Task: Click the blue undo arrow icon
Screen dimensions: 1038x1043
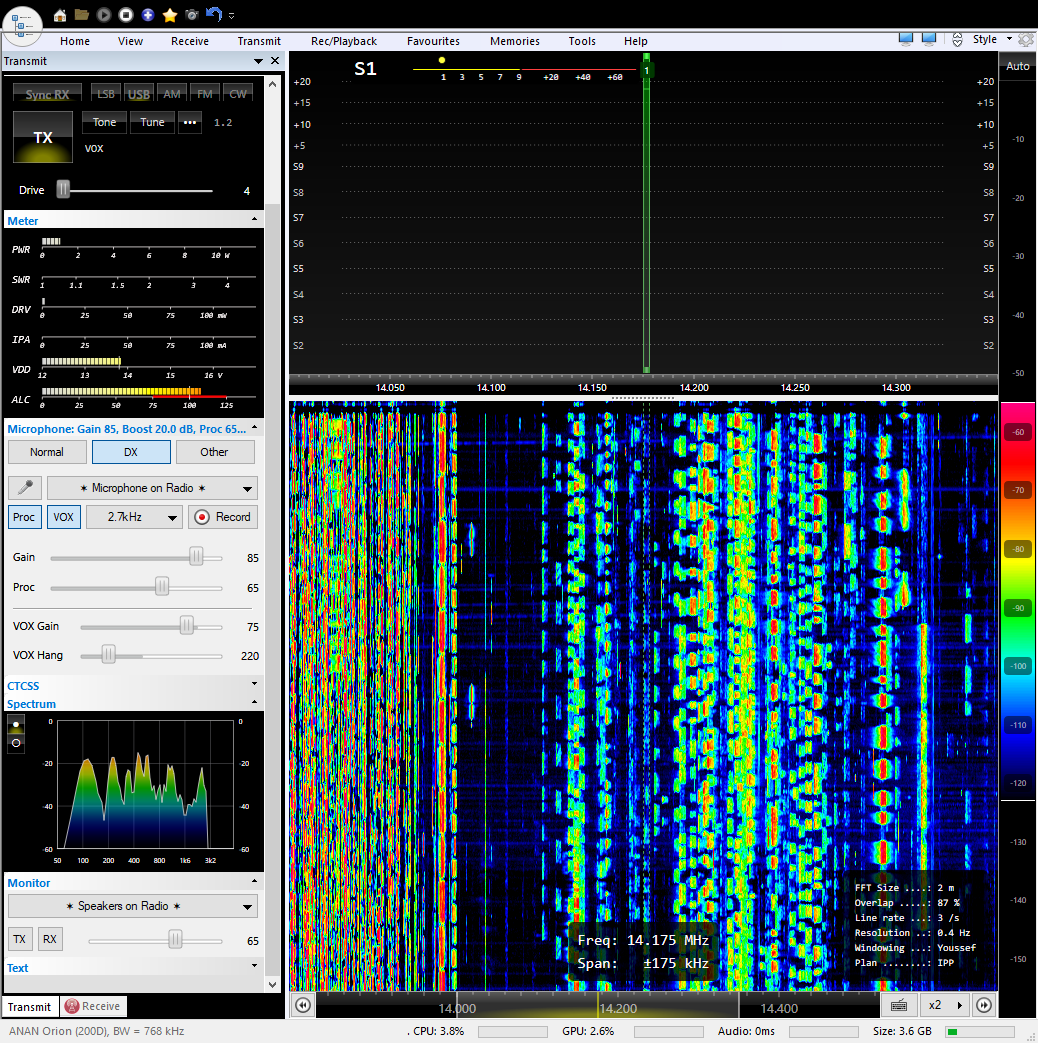Action: (213, 15)
